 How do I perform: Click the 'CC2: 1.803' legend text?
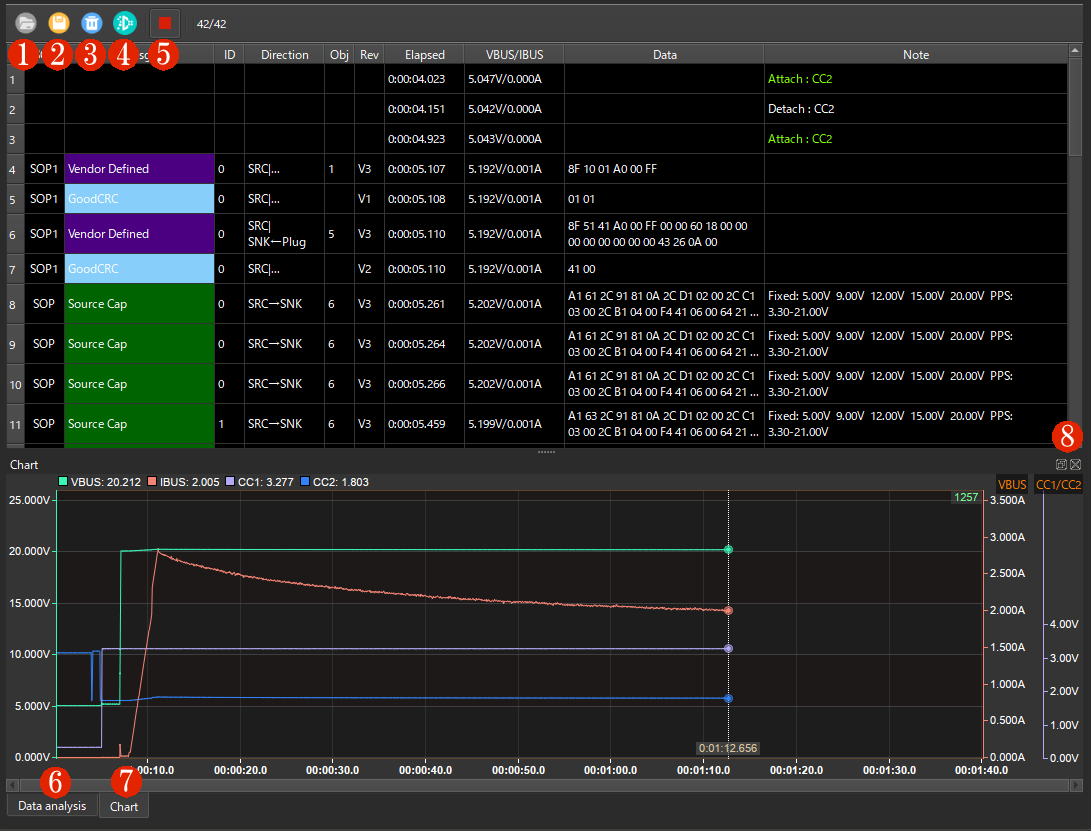click(x=341, y=482)
